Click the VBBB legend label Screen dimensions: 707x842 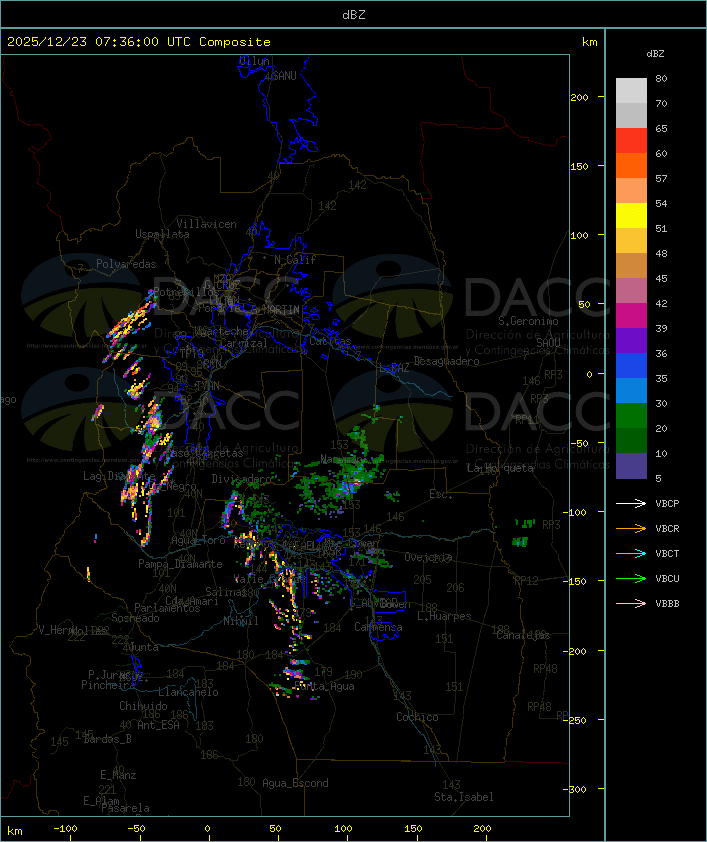[667, 604]
